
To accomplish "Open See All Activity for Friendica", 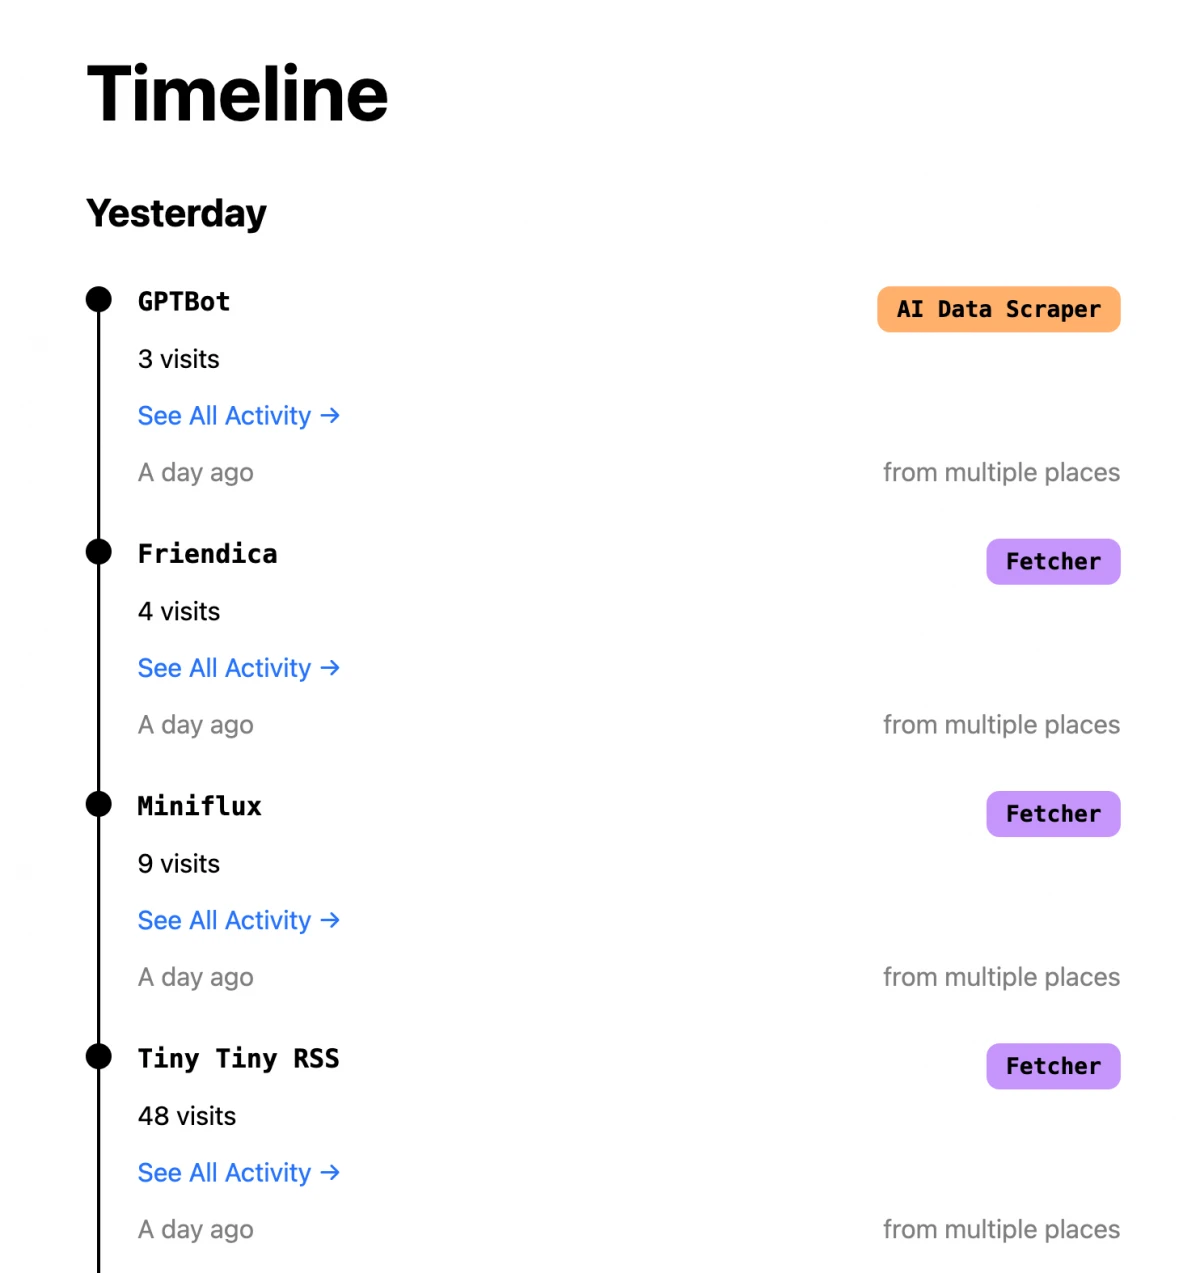I will tap(239, 668).
